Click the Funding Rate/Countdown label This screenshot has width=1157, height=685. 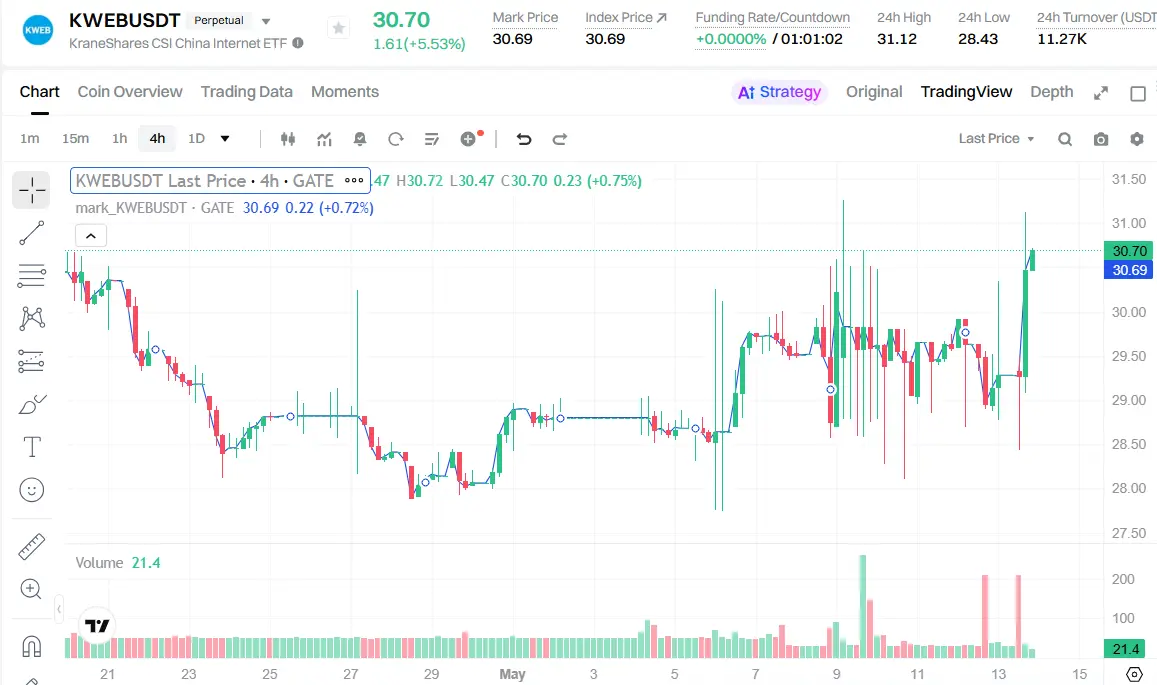pyautogui.click(x=772, y=18)
